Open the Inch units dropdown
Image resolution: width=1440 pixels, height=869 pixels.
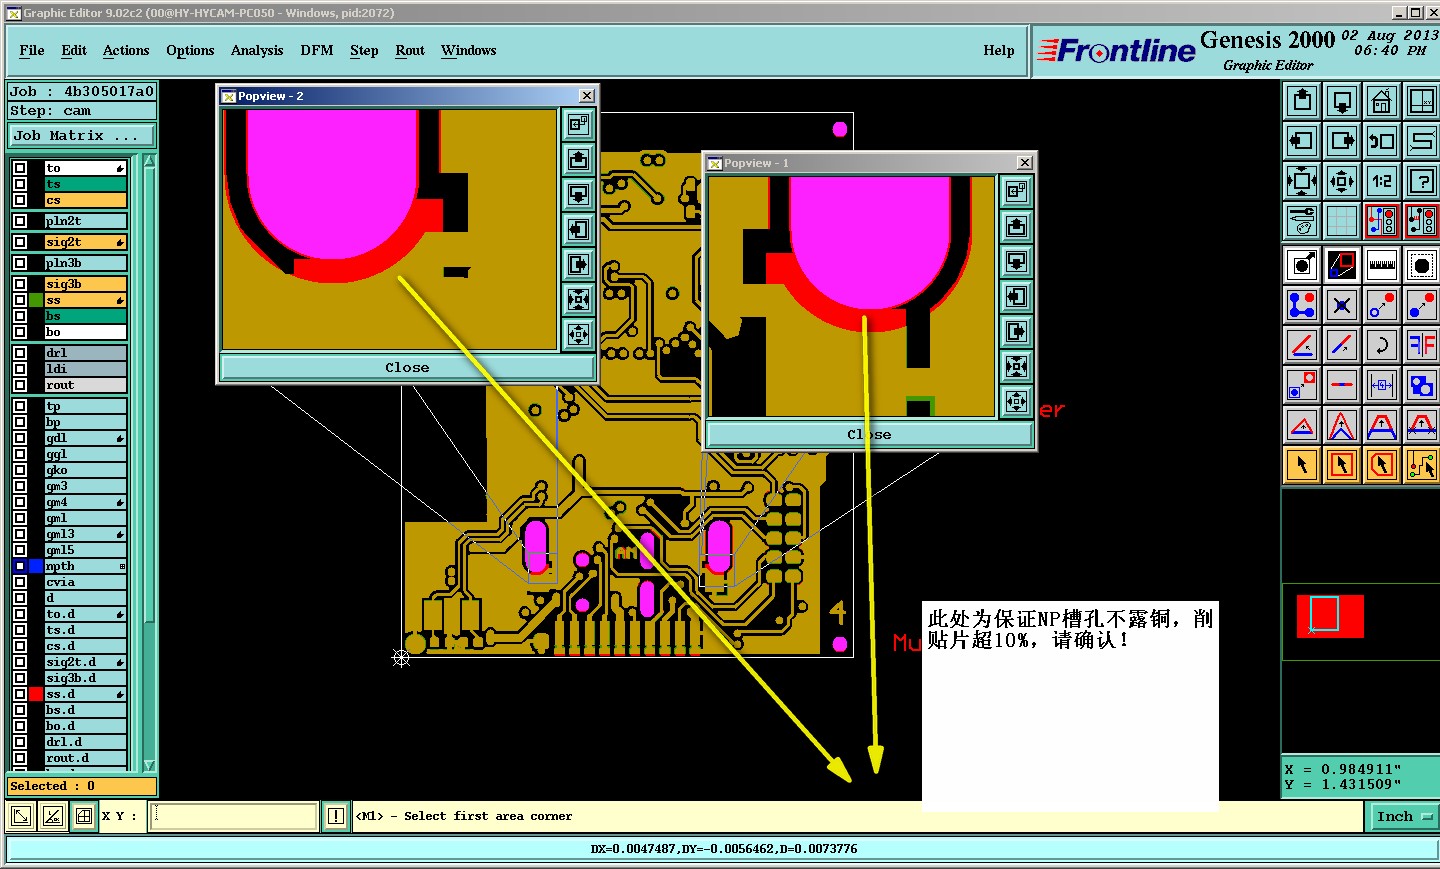tap(1403, 817)
